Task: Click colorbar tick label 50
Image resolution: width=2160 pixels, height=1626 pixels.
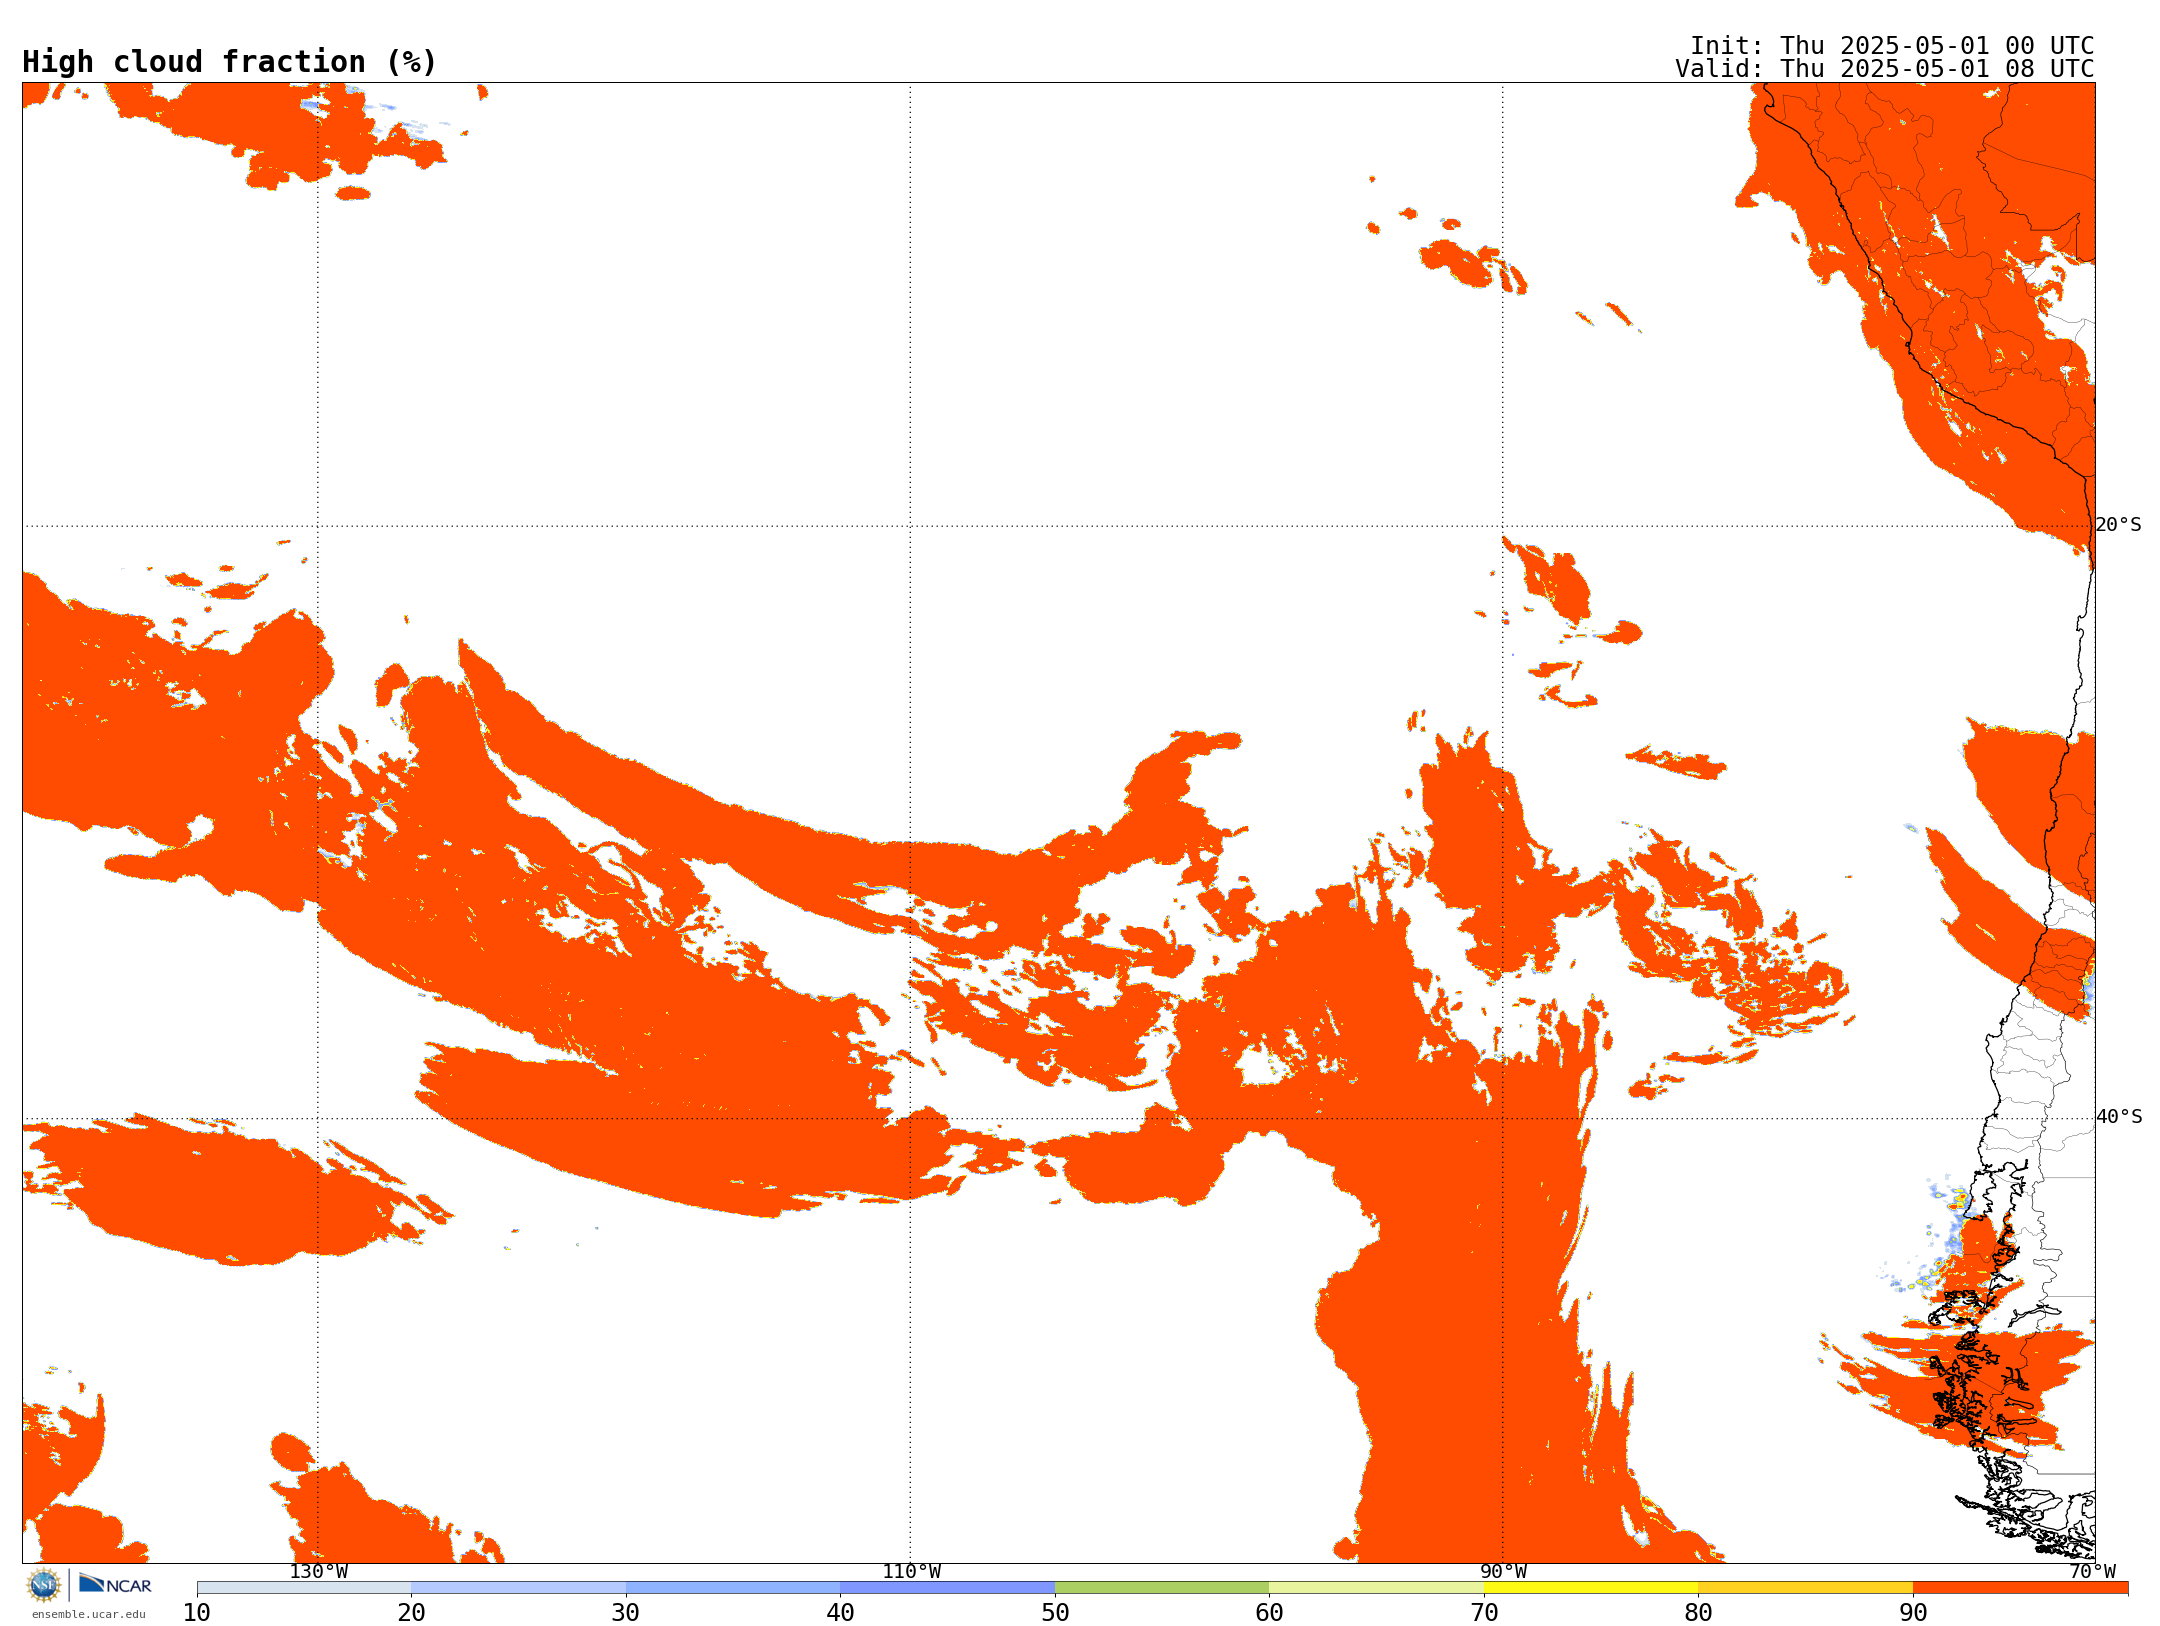Action: click(x=1055, y=1613)
